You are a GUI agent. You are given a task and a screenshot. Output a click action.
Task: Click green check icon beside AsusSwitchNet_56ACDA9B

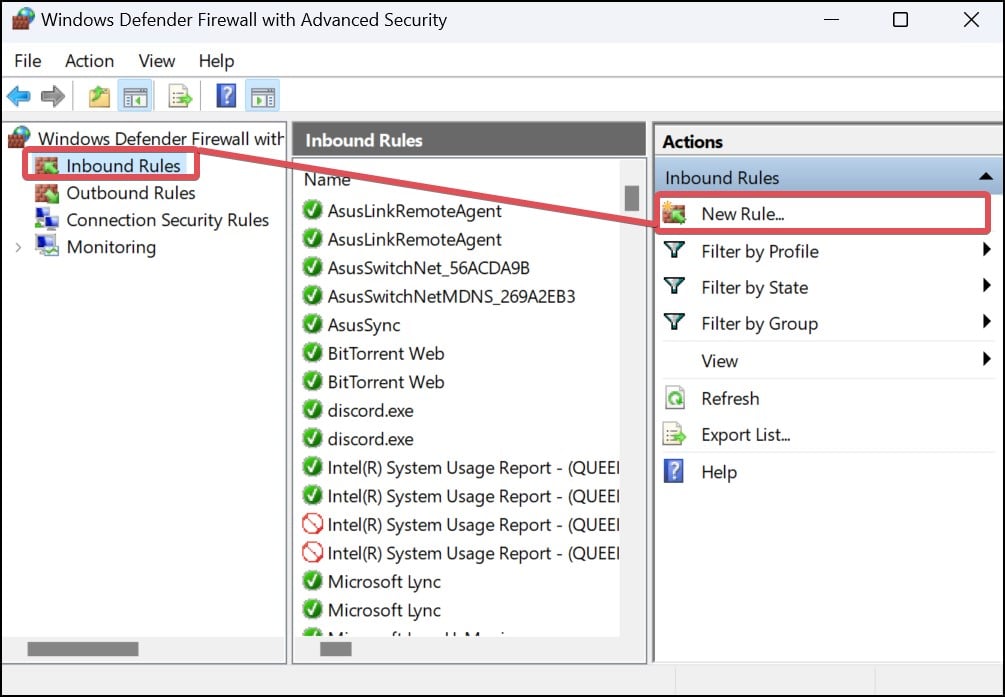click(312, 267)
